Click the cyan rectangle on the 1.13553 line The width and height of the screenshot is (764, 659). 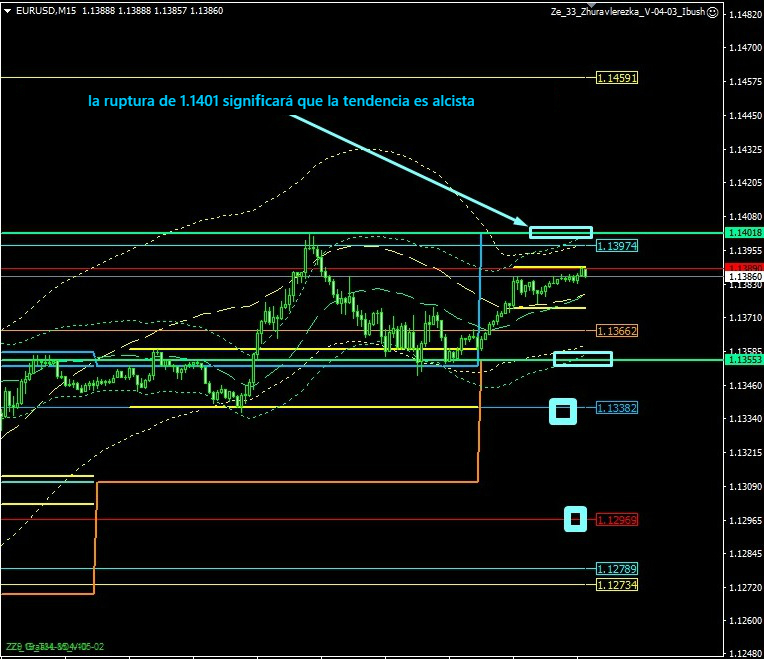click(x=582, y=359)
